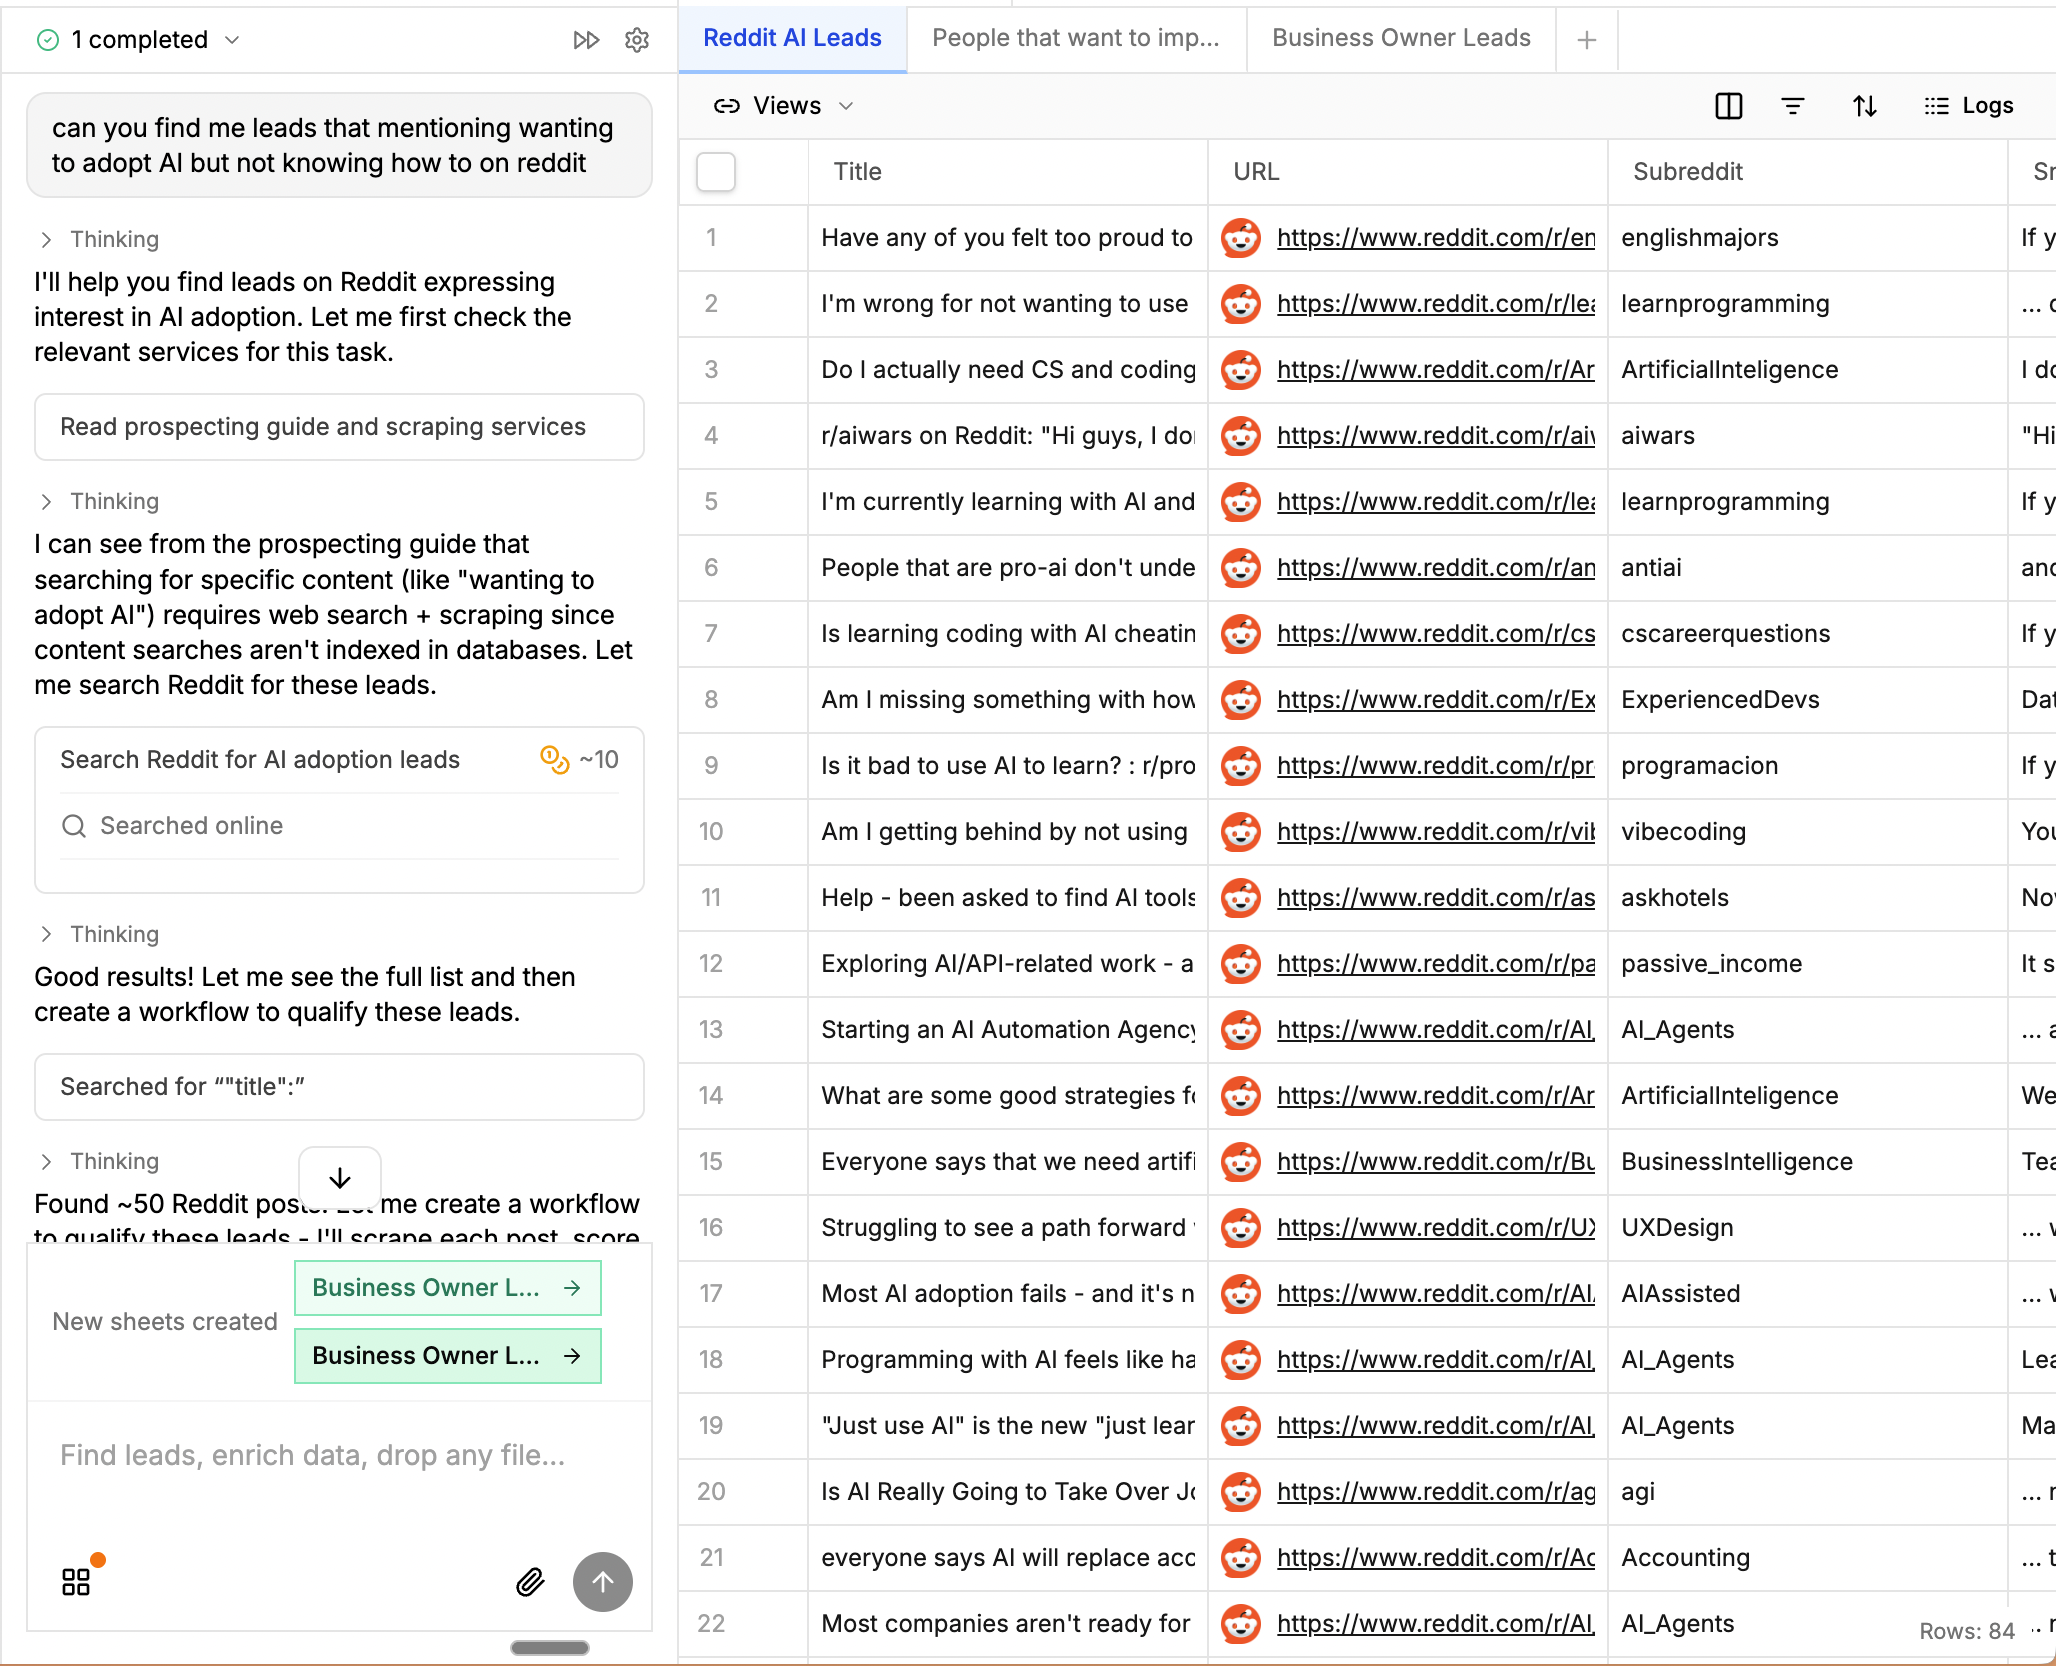
Task: Click the Find leads message input field
Action: click(x=312, y=1455)
